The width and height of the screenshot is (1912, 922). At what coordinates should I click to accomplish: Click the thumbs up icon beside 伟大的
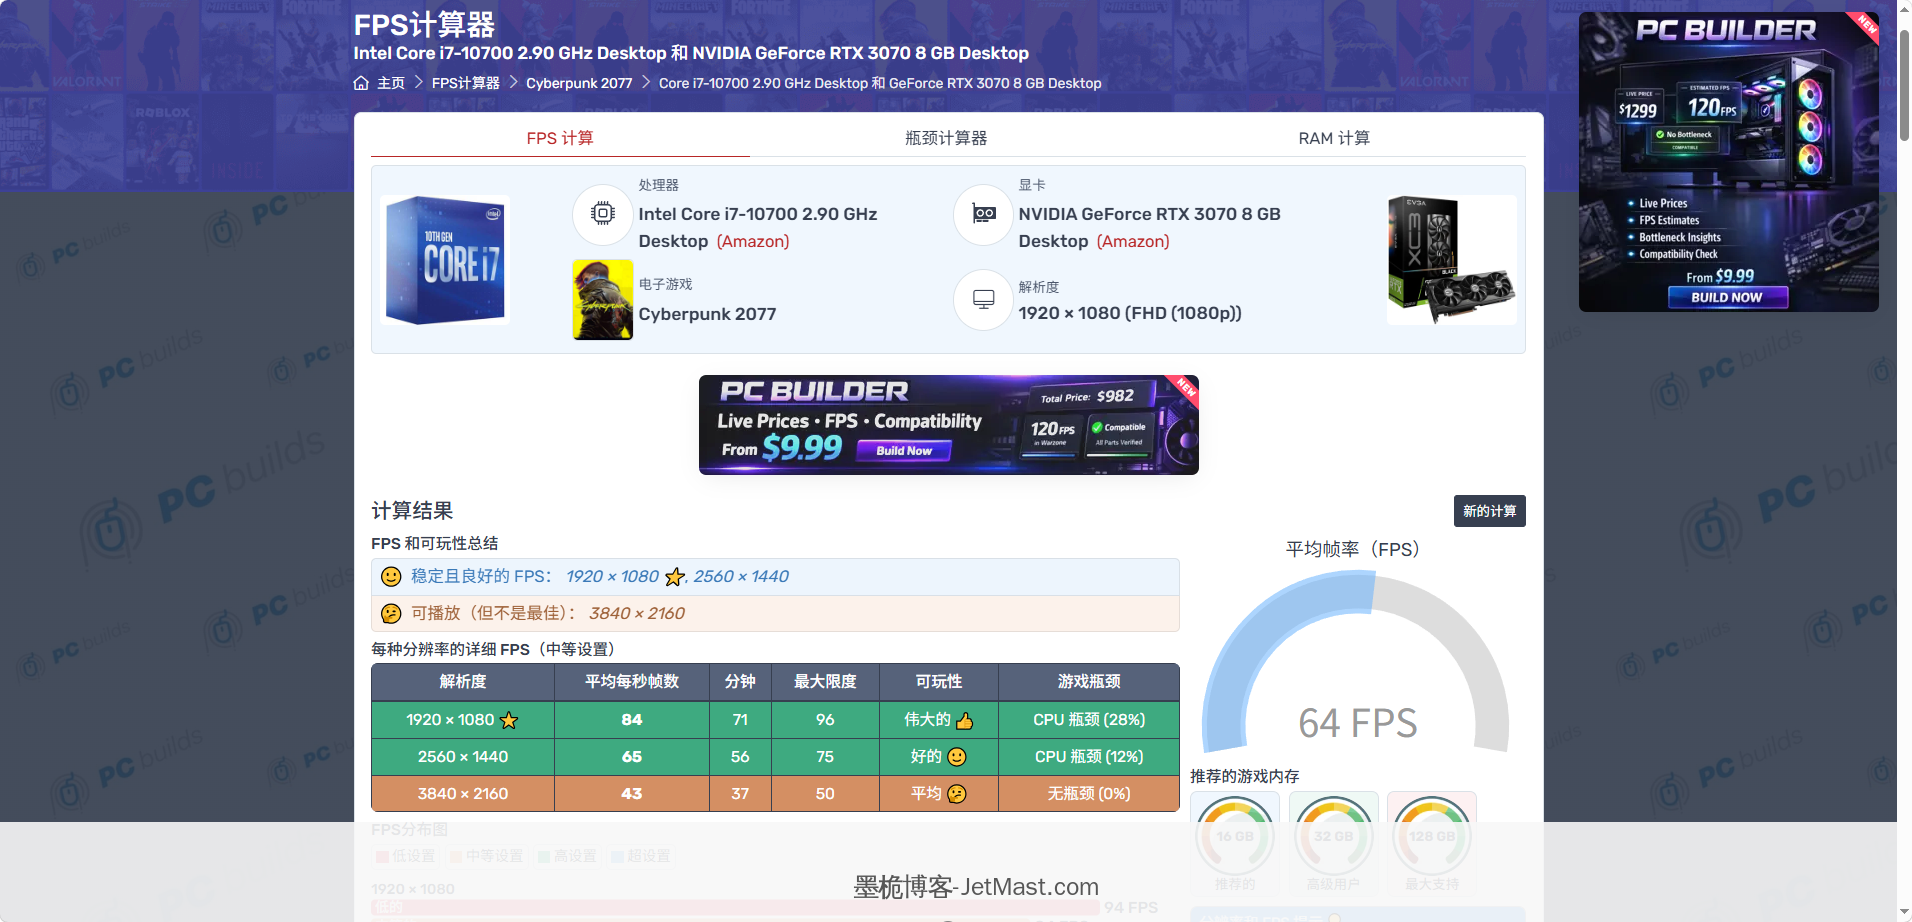964,720
